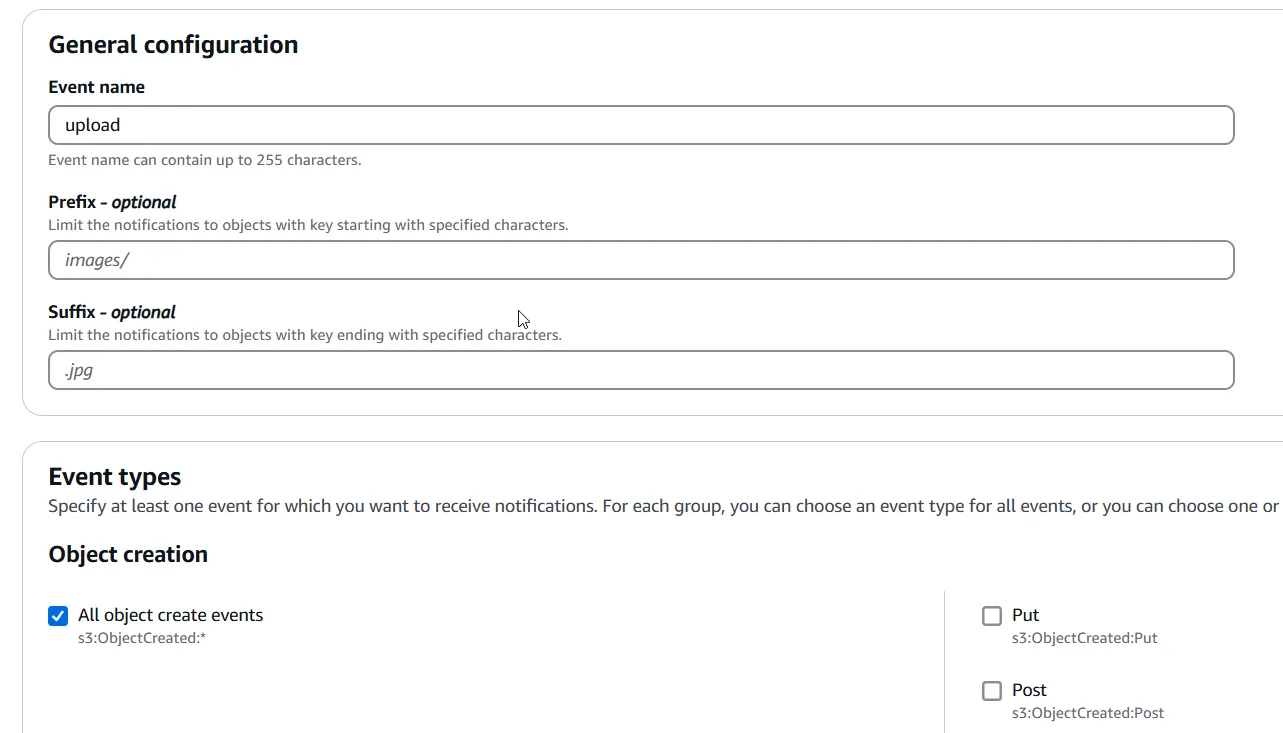Click the 255 characters hint under Event name
This screenshot has width=1283, height=733.
[204, 160]
